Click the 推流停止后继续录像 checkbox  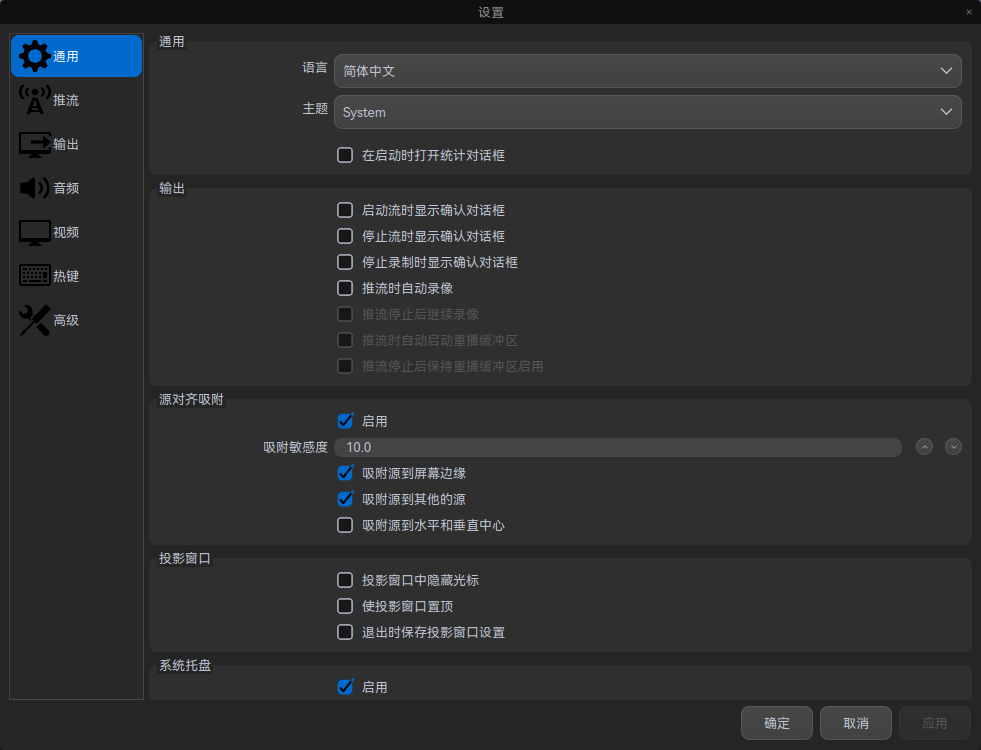(x=345, y=314)
